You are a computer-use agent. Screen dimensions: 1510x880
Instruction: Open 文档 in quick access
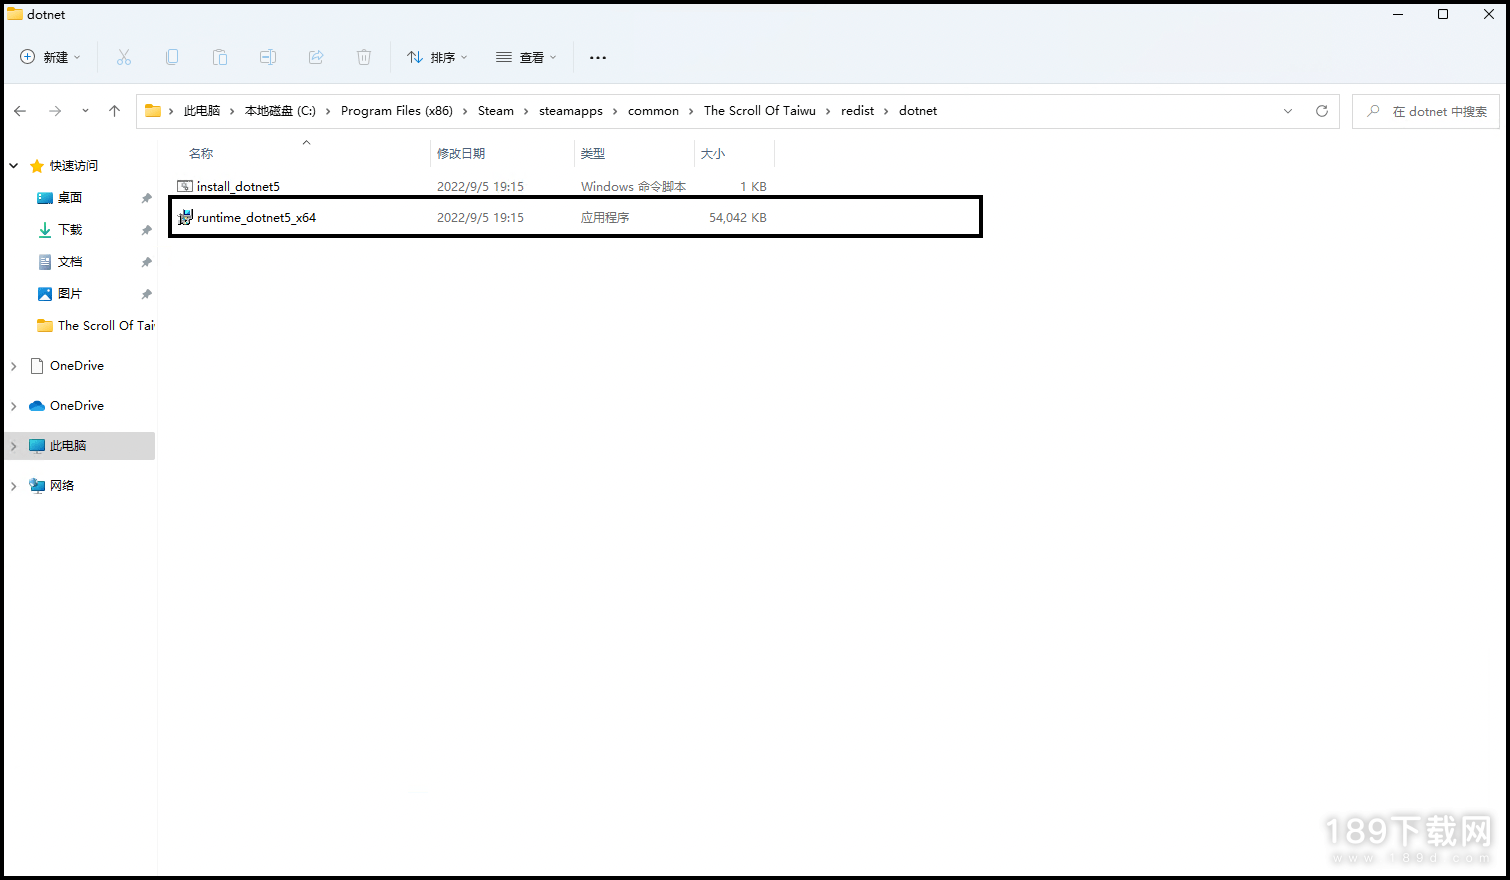[70, 262]
